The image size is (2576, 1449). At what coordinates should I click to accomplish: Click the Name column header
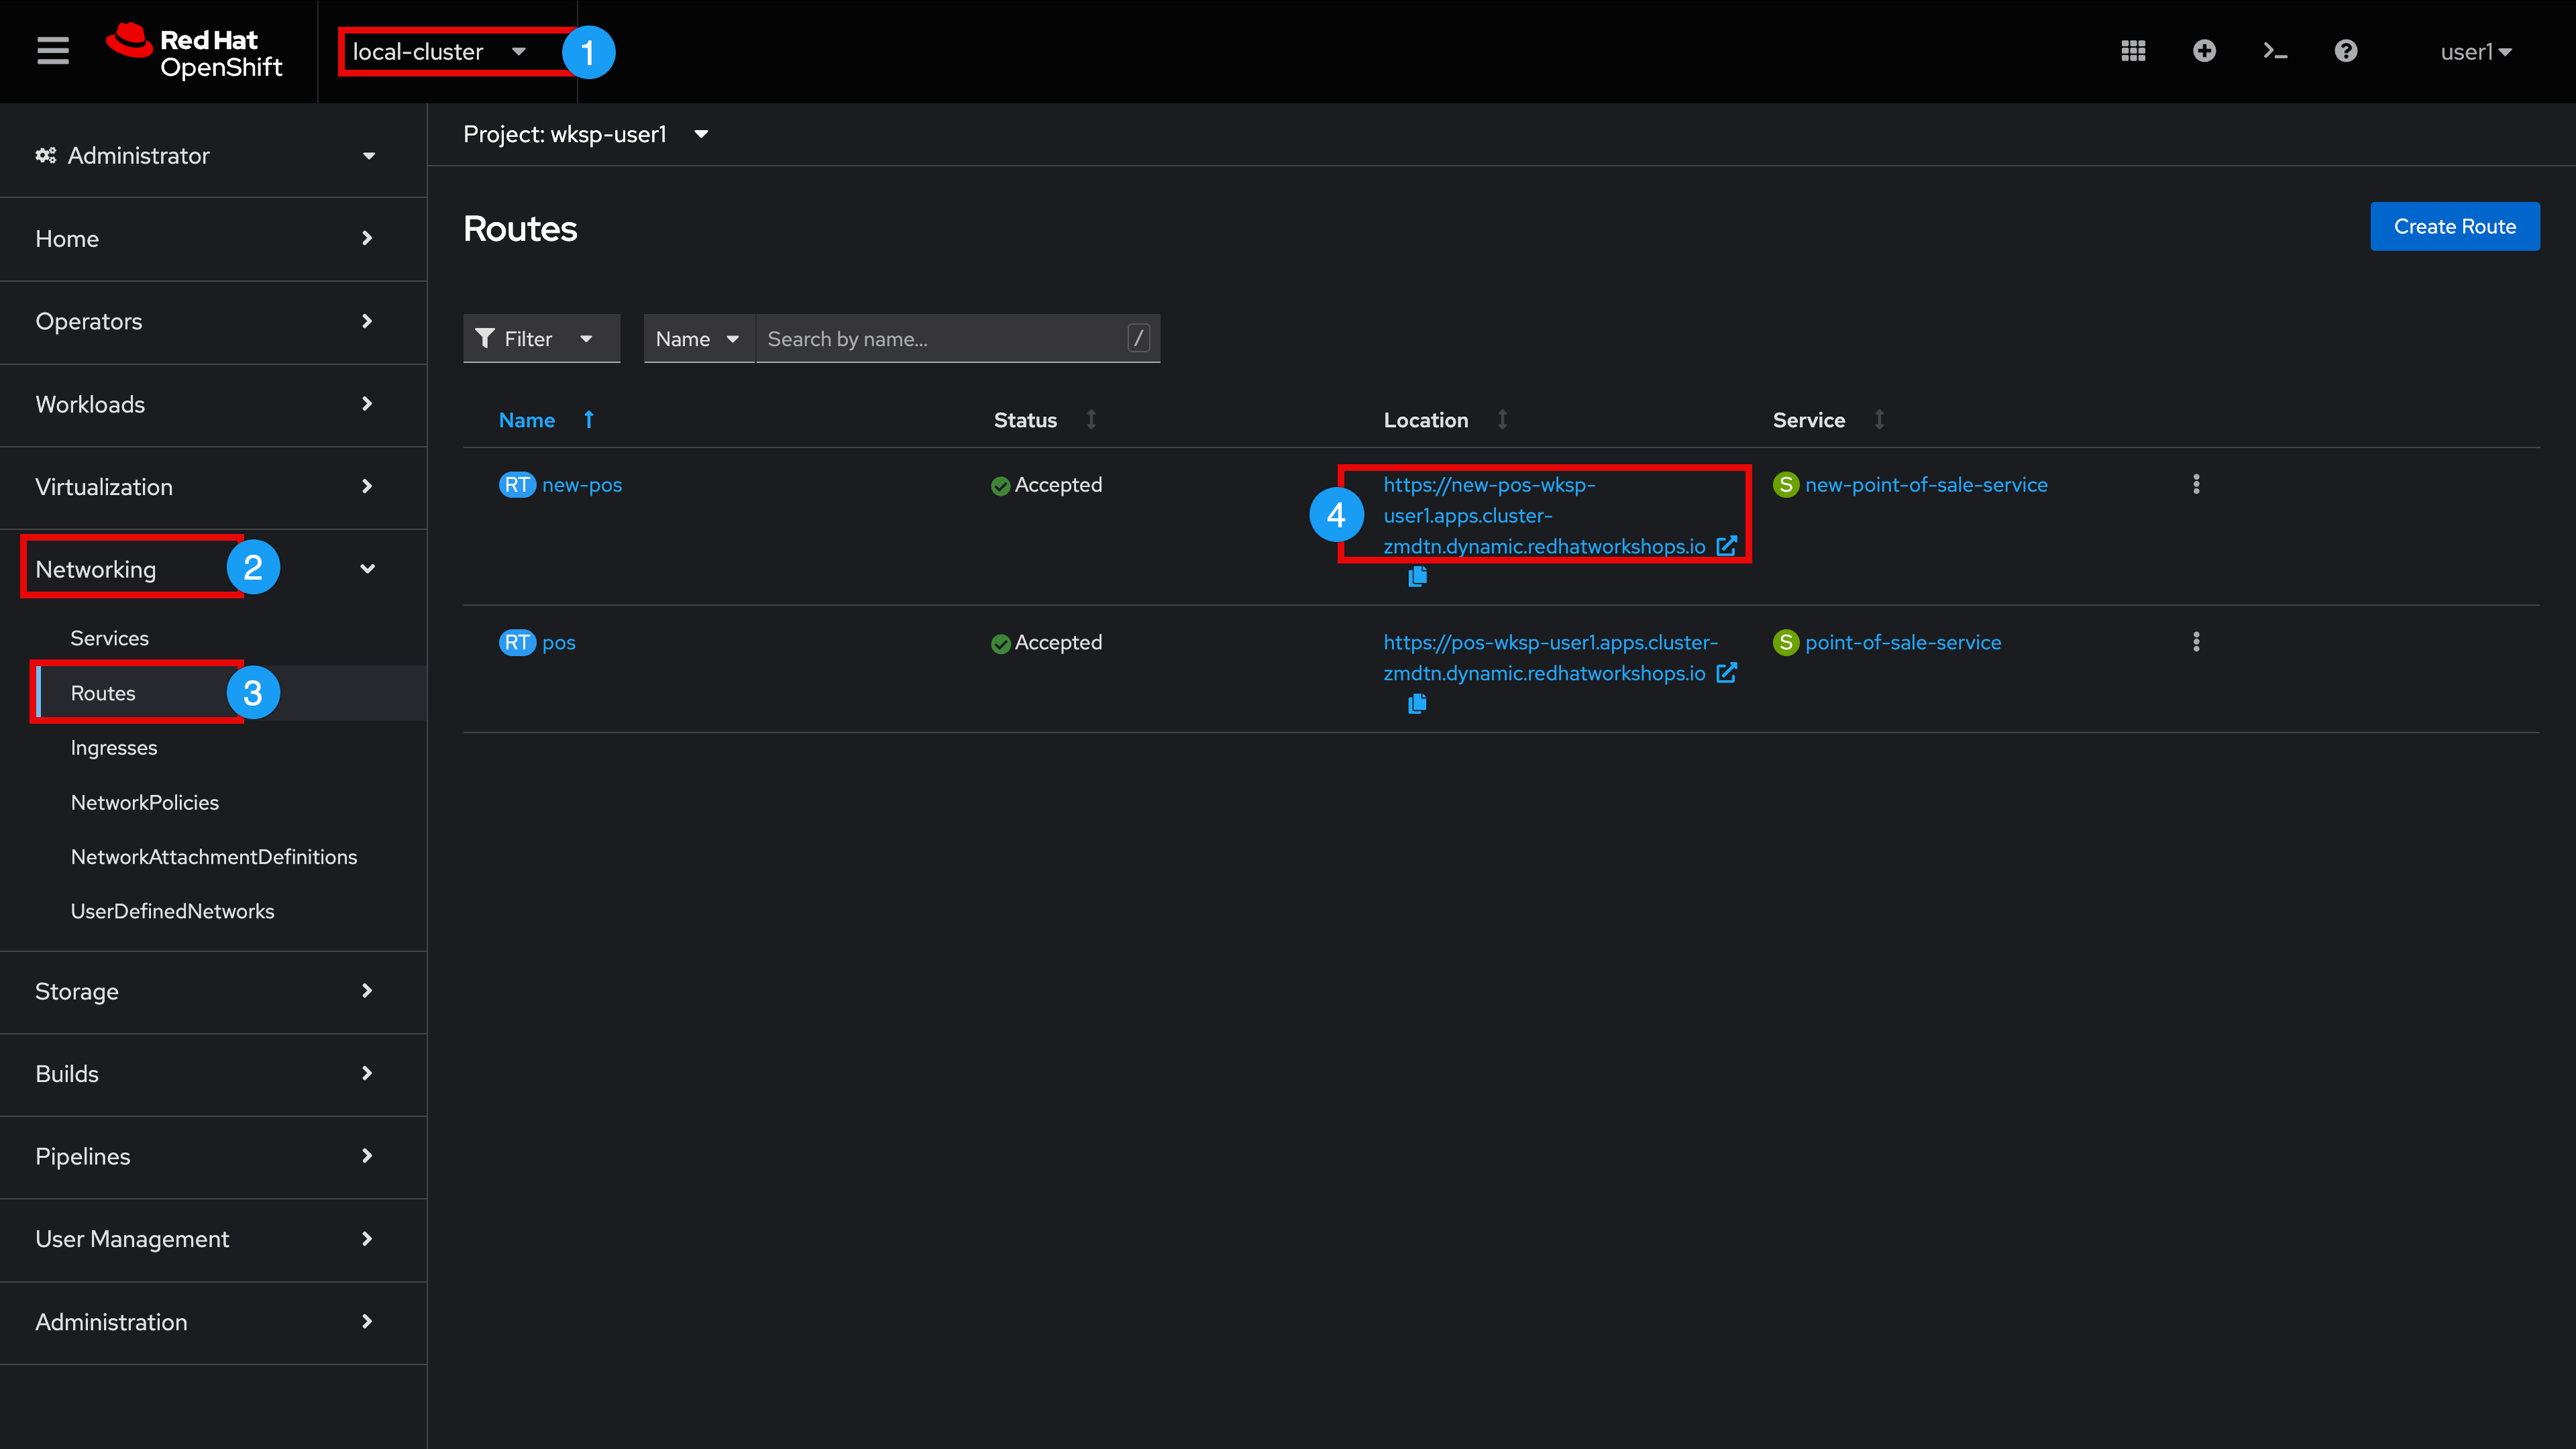tap(527, 420)
